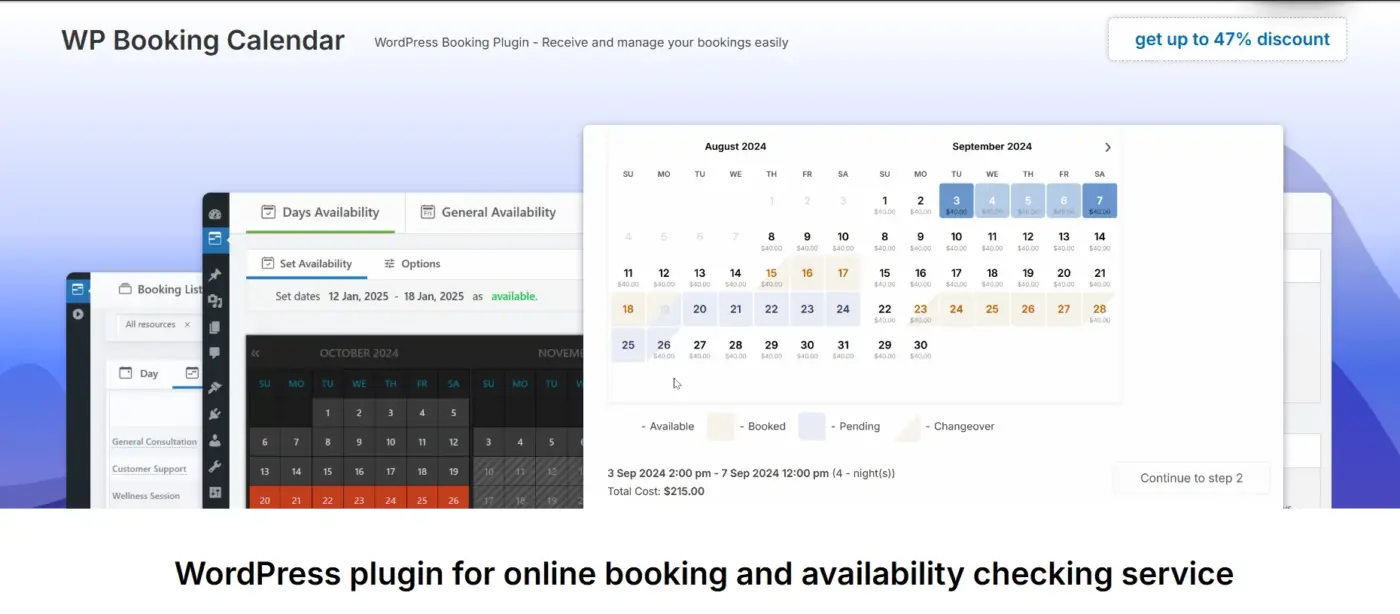The width and height of the screenshot is (1400, 614).
Task: Click the Pending legend color swatch
Action: [x=812, y=426]
